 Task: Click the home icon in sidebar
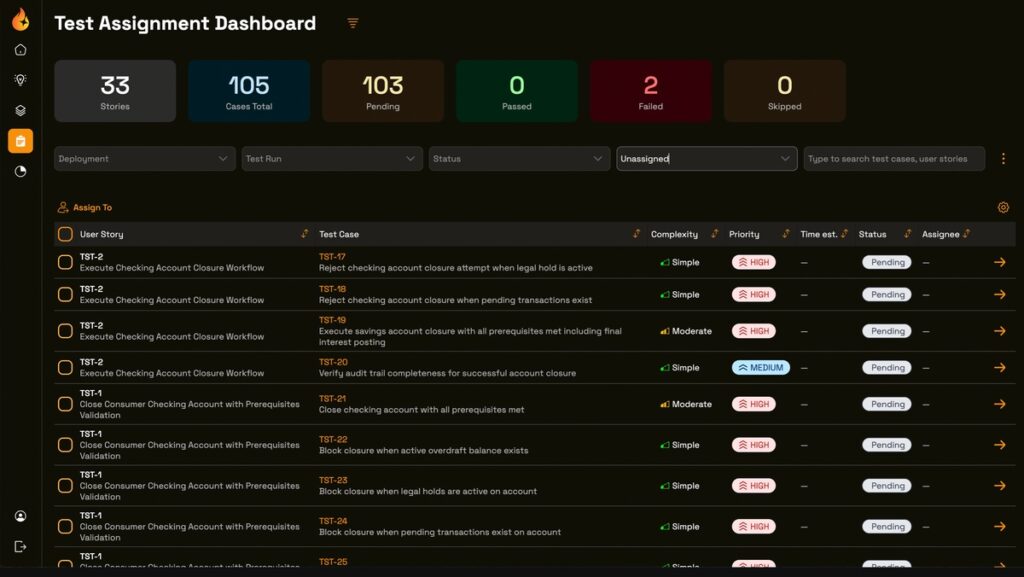(x=20, y=50)
